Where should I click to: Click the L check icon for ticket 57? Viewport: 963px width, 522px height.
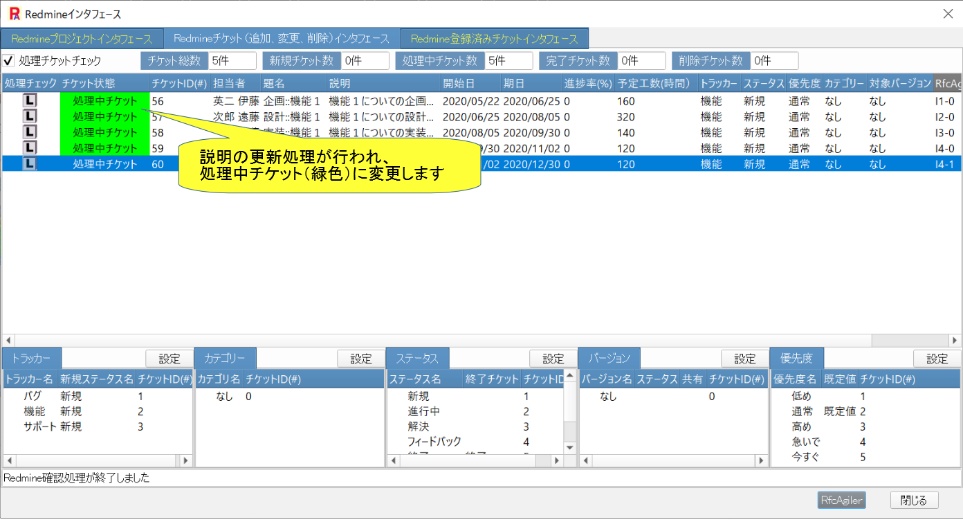[29, 117]
